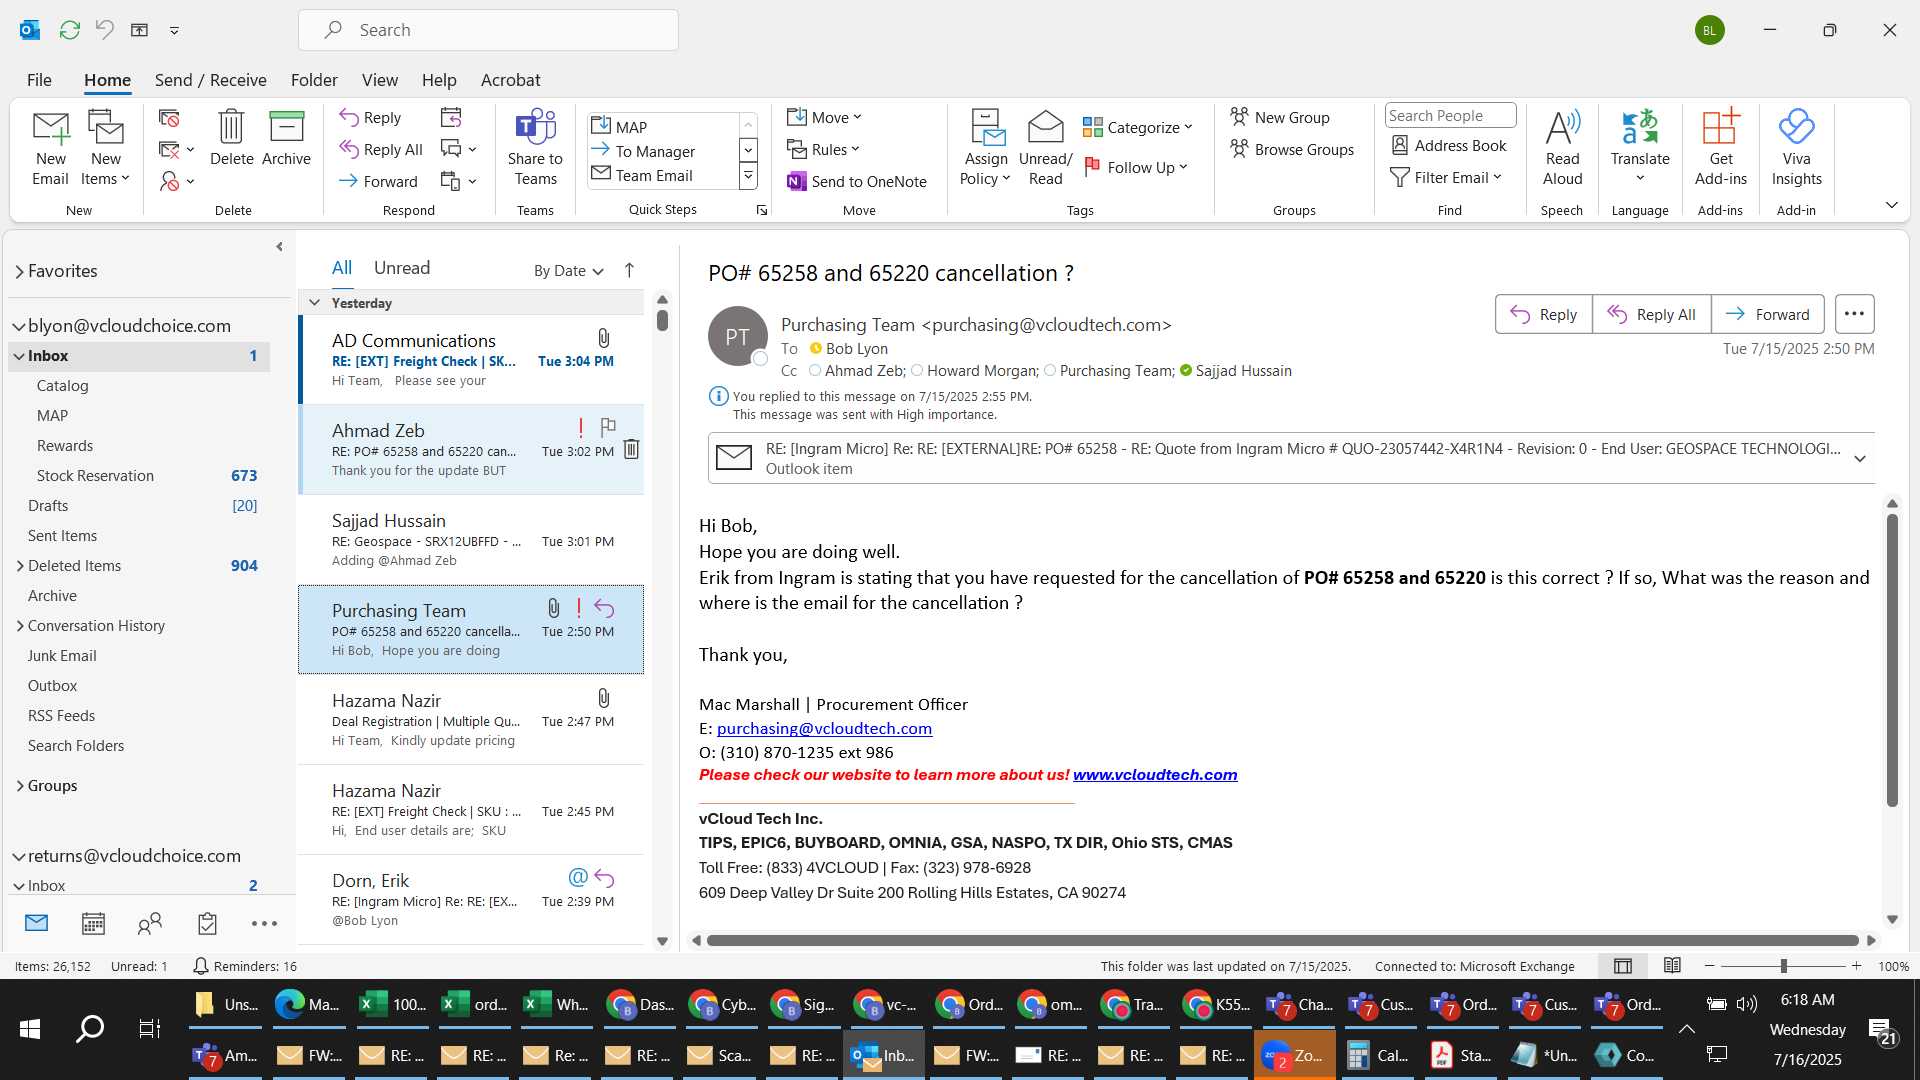Open Windows taskbar search

(90, 1028)
